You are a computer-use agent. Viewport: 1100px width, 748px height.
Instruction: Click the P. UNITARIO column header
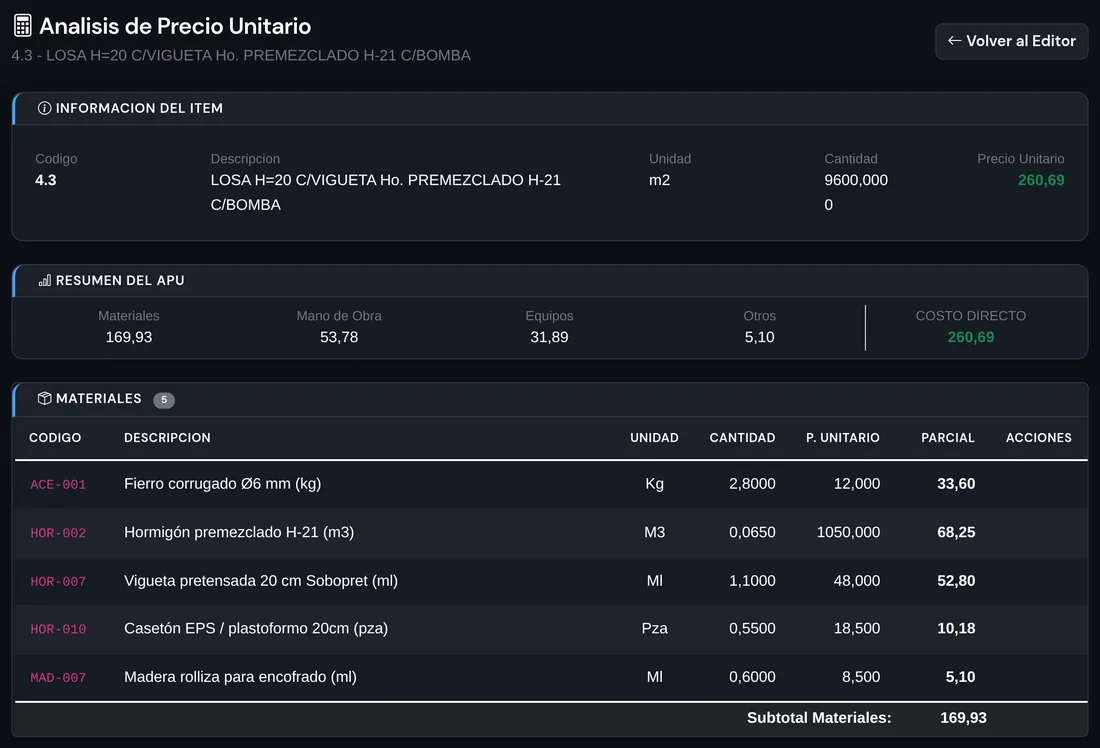[x=843, y=438]
